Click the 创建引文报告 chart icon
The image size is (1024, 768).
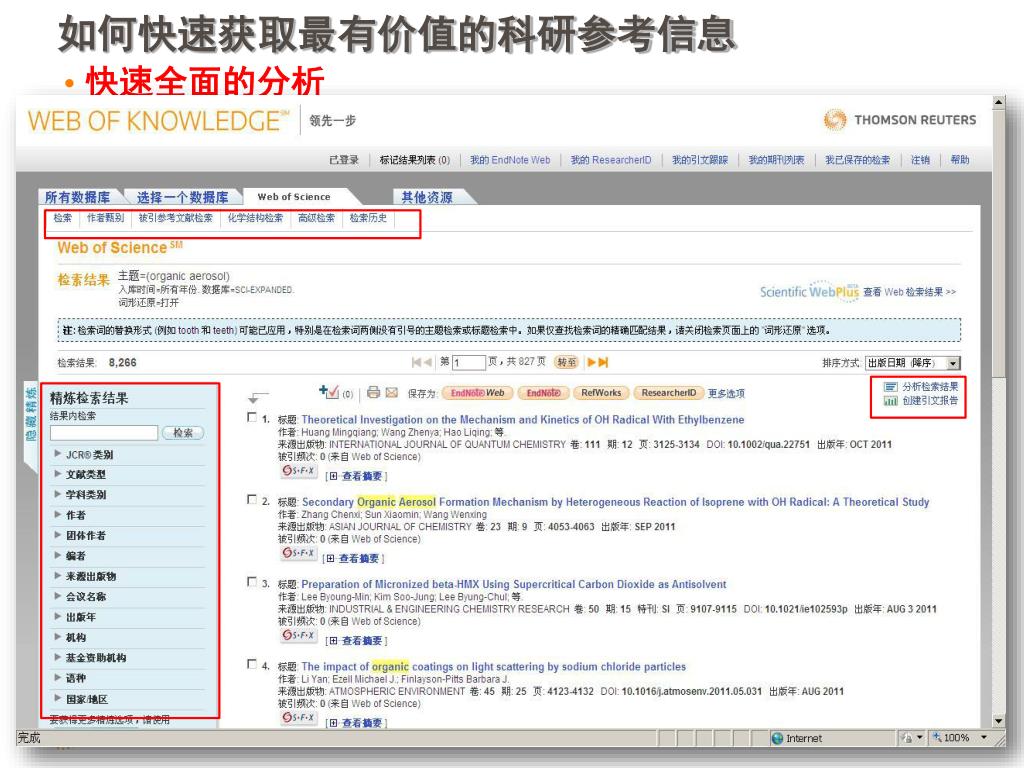click(890, 400)
